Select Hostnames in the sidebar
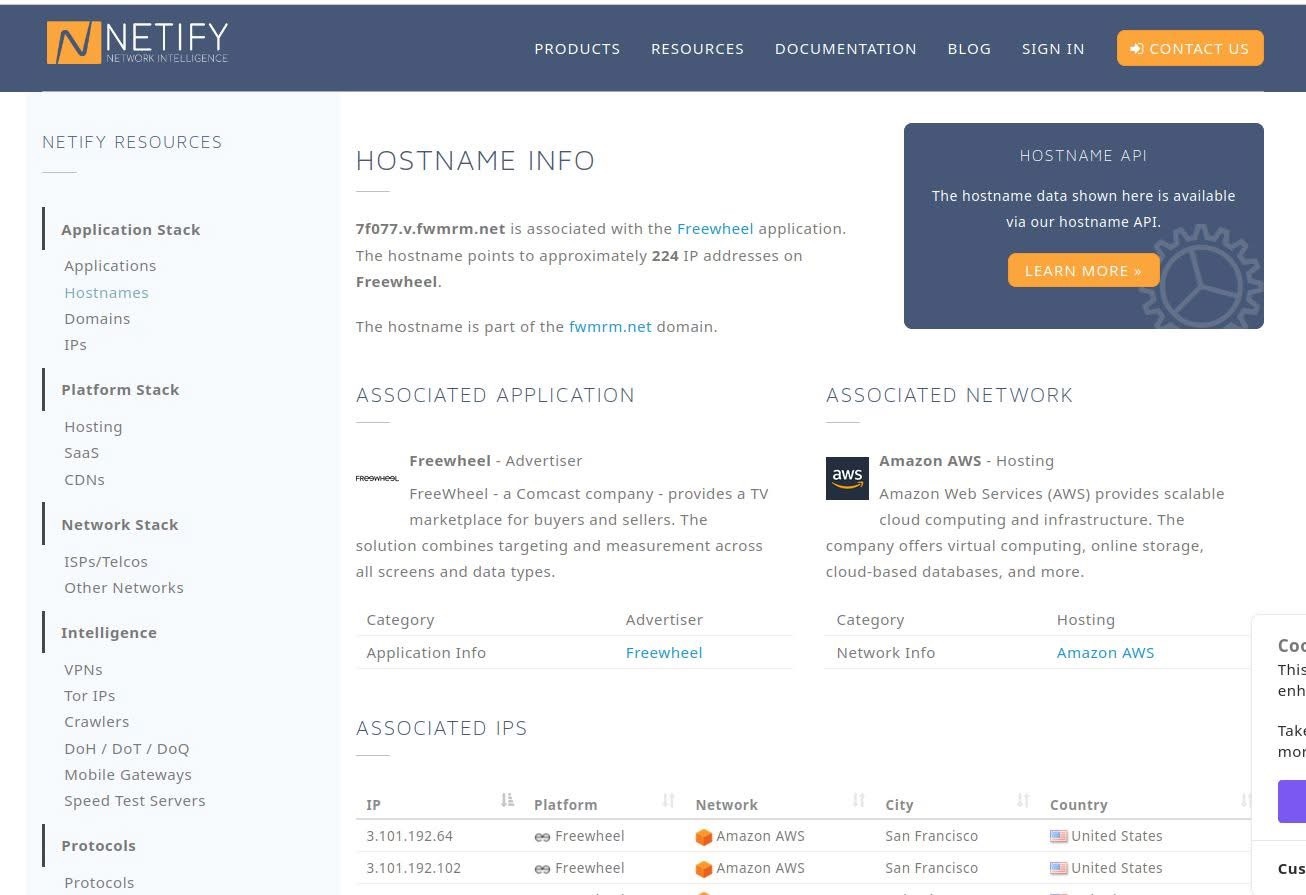 click(106, 293)
